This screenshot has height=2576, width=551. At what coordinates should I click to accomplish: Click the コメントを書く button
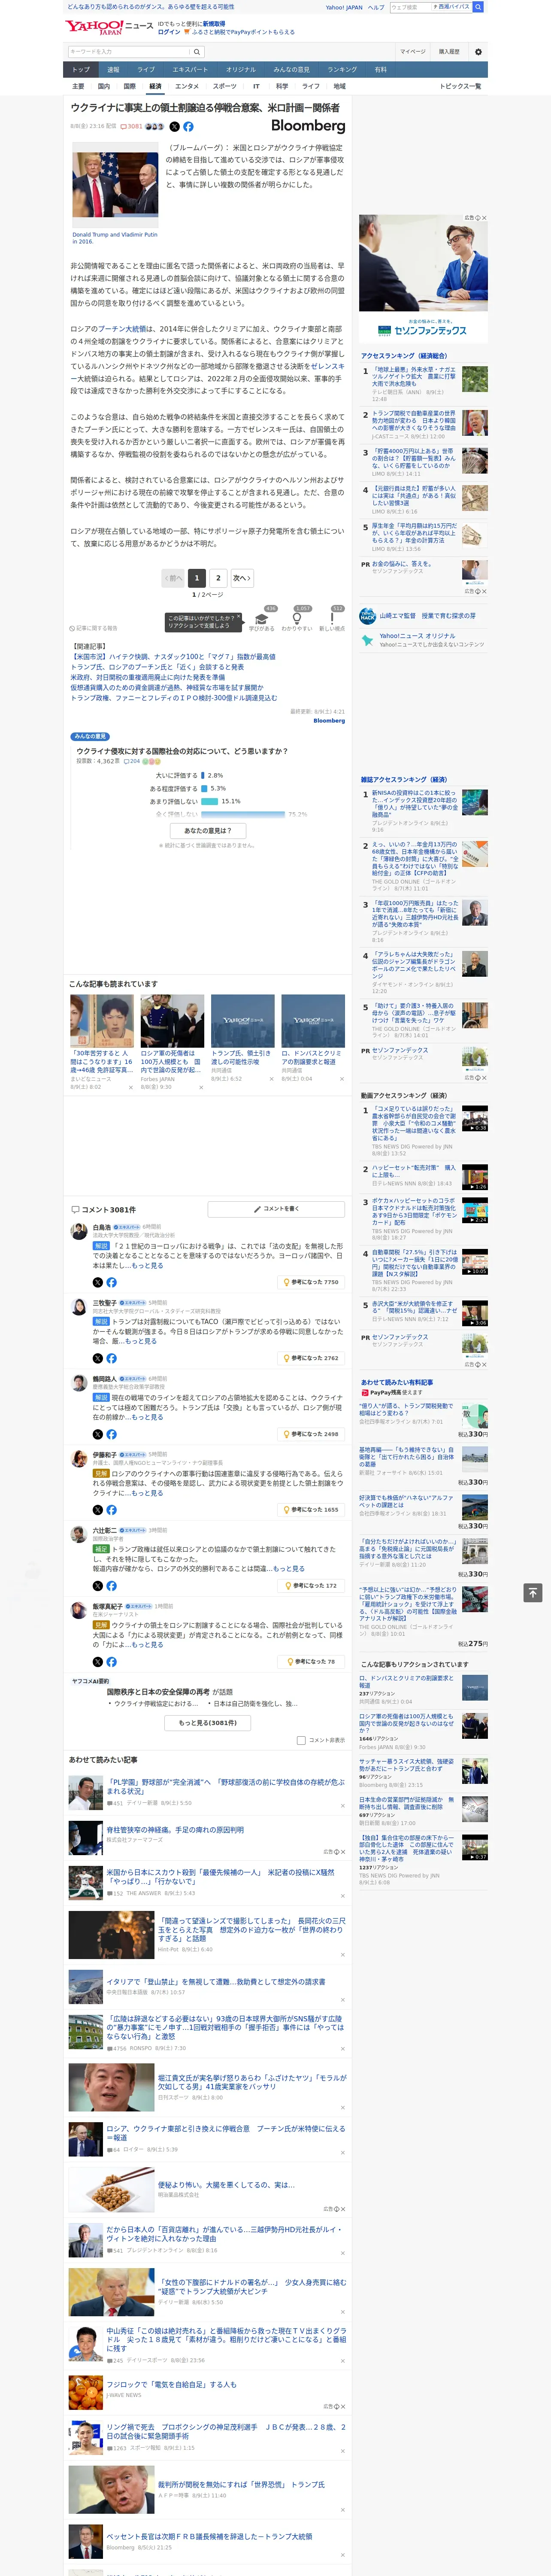coord(276,1209)
